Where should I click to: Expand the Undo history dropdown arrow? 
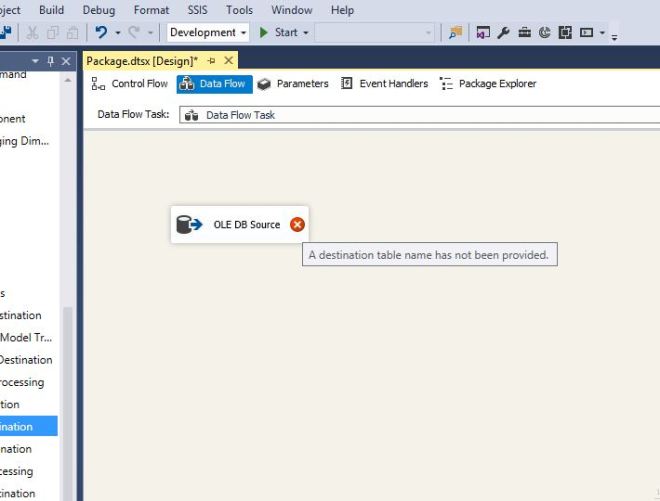pyautogui.click(x=117, y=32)
